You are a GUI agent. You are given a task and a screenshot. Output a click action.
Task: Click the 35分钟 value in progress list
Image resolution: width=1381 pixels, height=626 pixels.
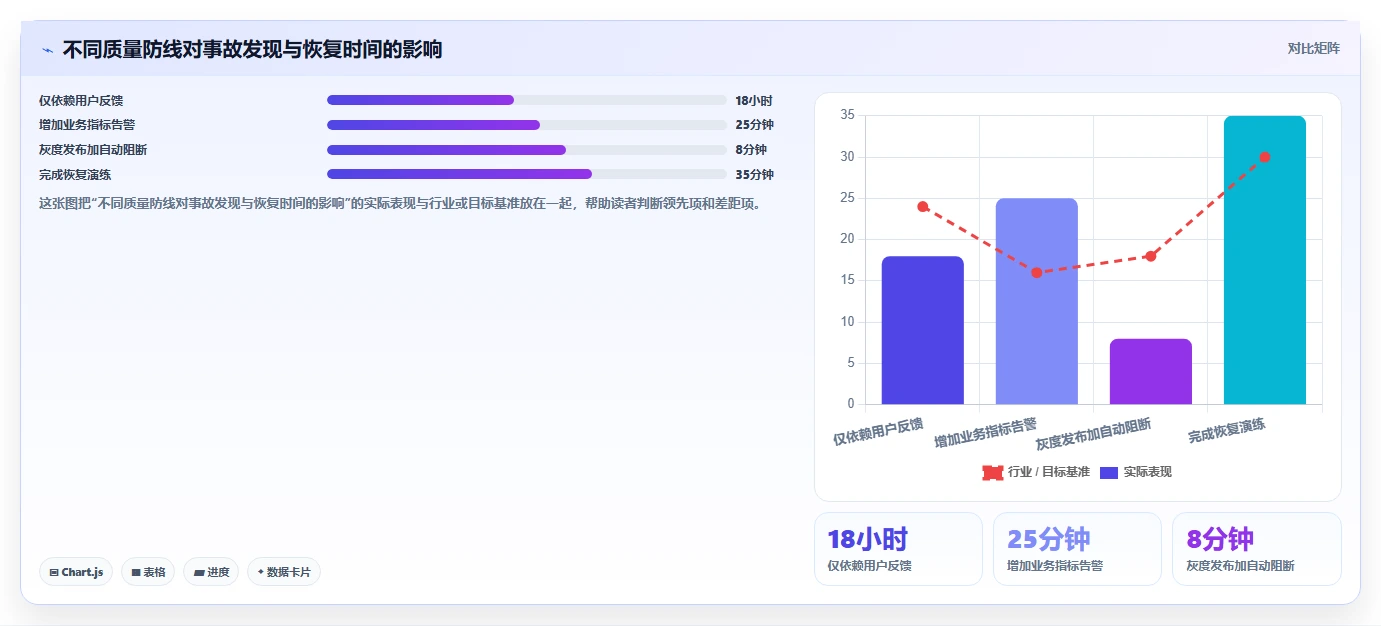pyautogui.click(x=754, y=175)
